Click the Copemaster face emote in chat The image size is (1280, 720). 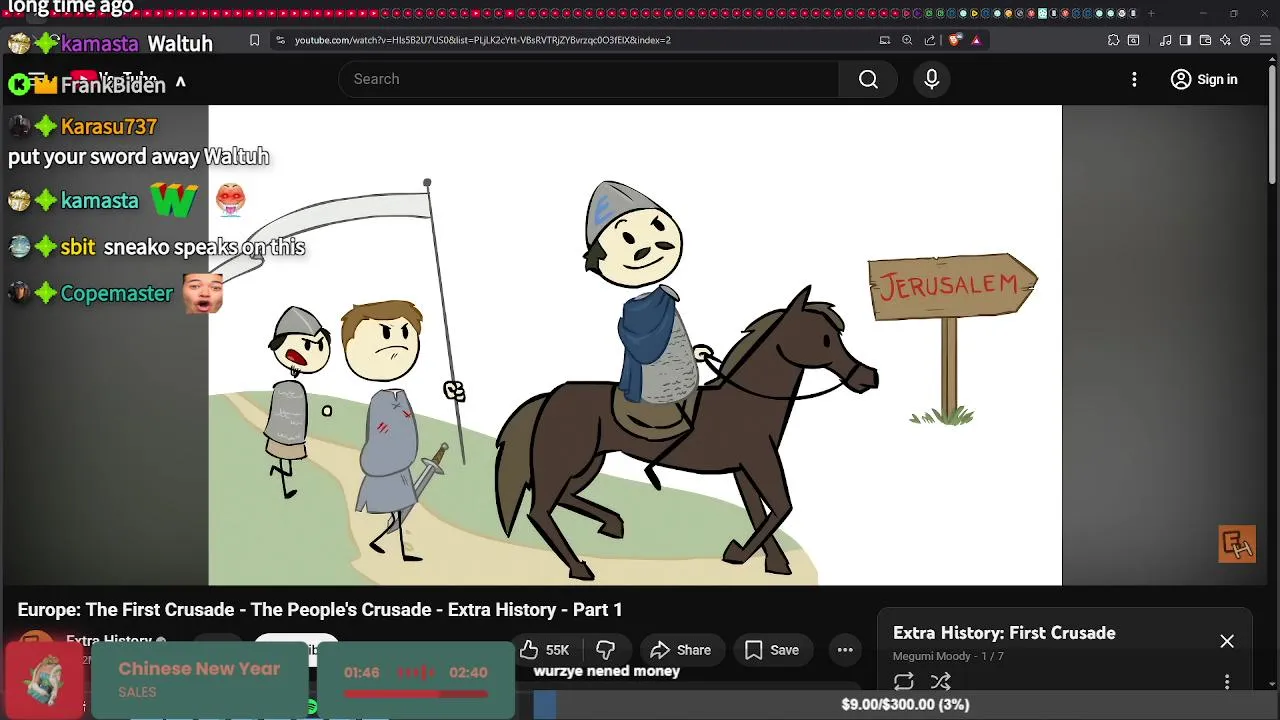coord(203,293)
